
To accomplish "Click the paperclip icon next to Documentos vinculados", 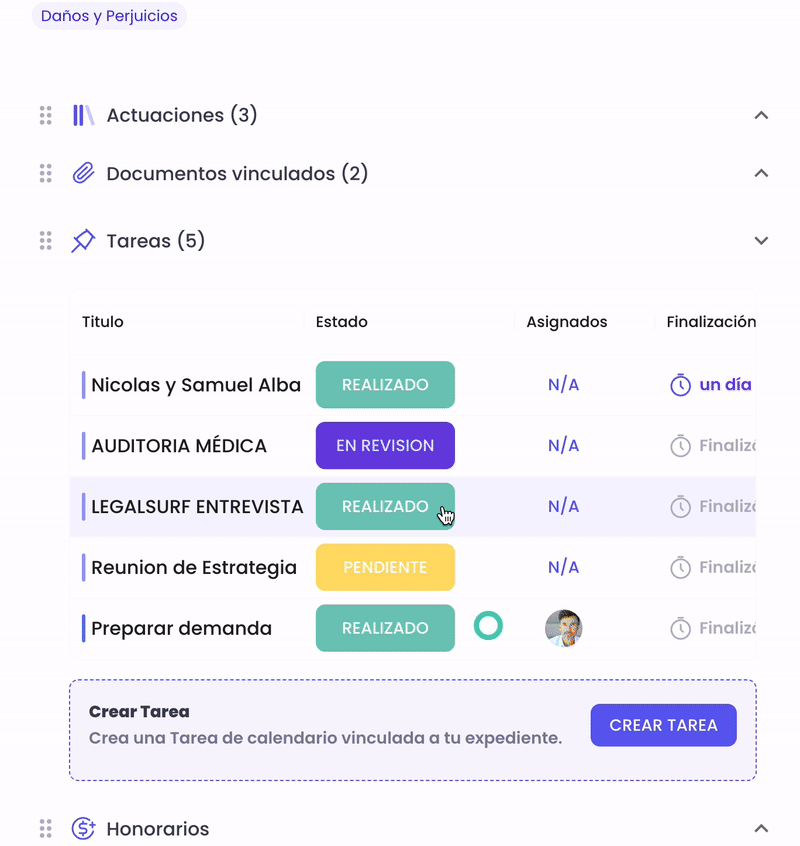I will [83, 173].
